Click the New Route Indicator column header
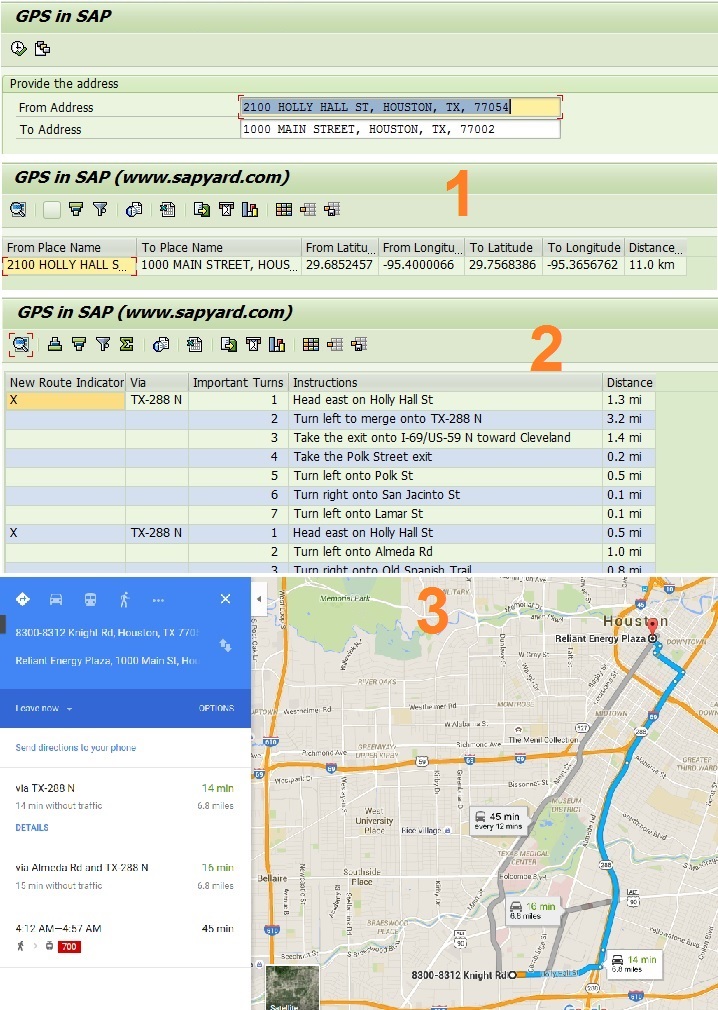This screenshot has width=718, height=1010. point(65,383)
